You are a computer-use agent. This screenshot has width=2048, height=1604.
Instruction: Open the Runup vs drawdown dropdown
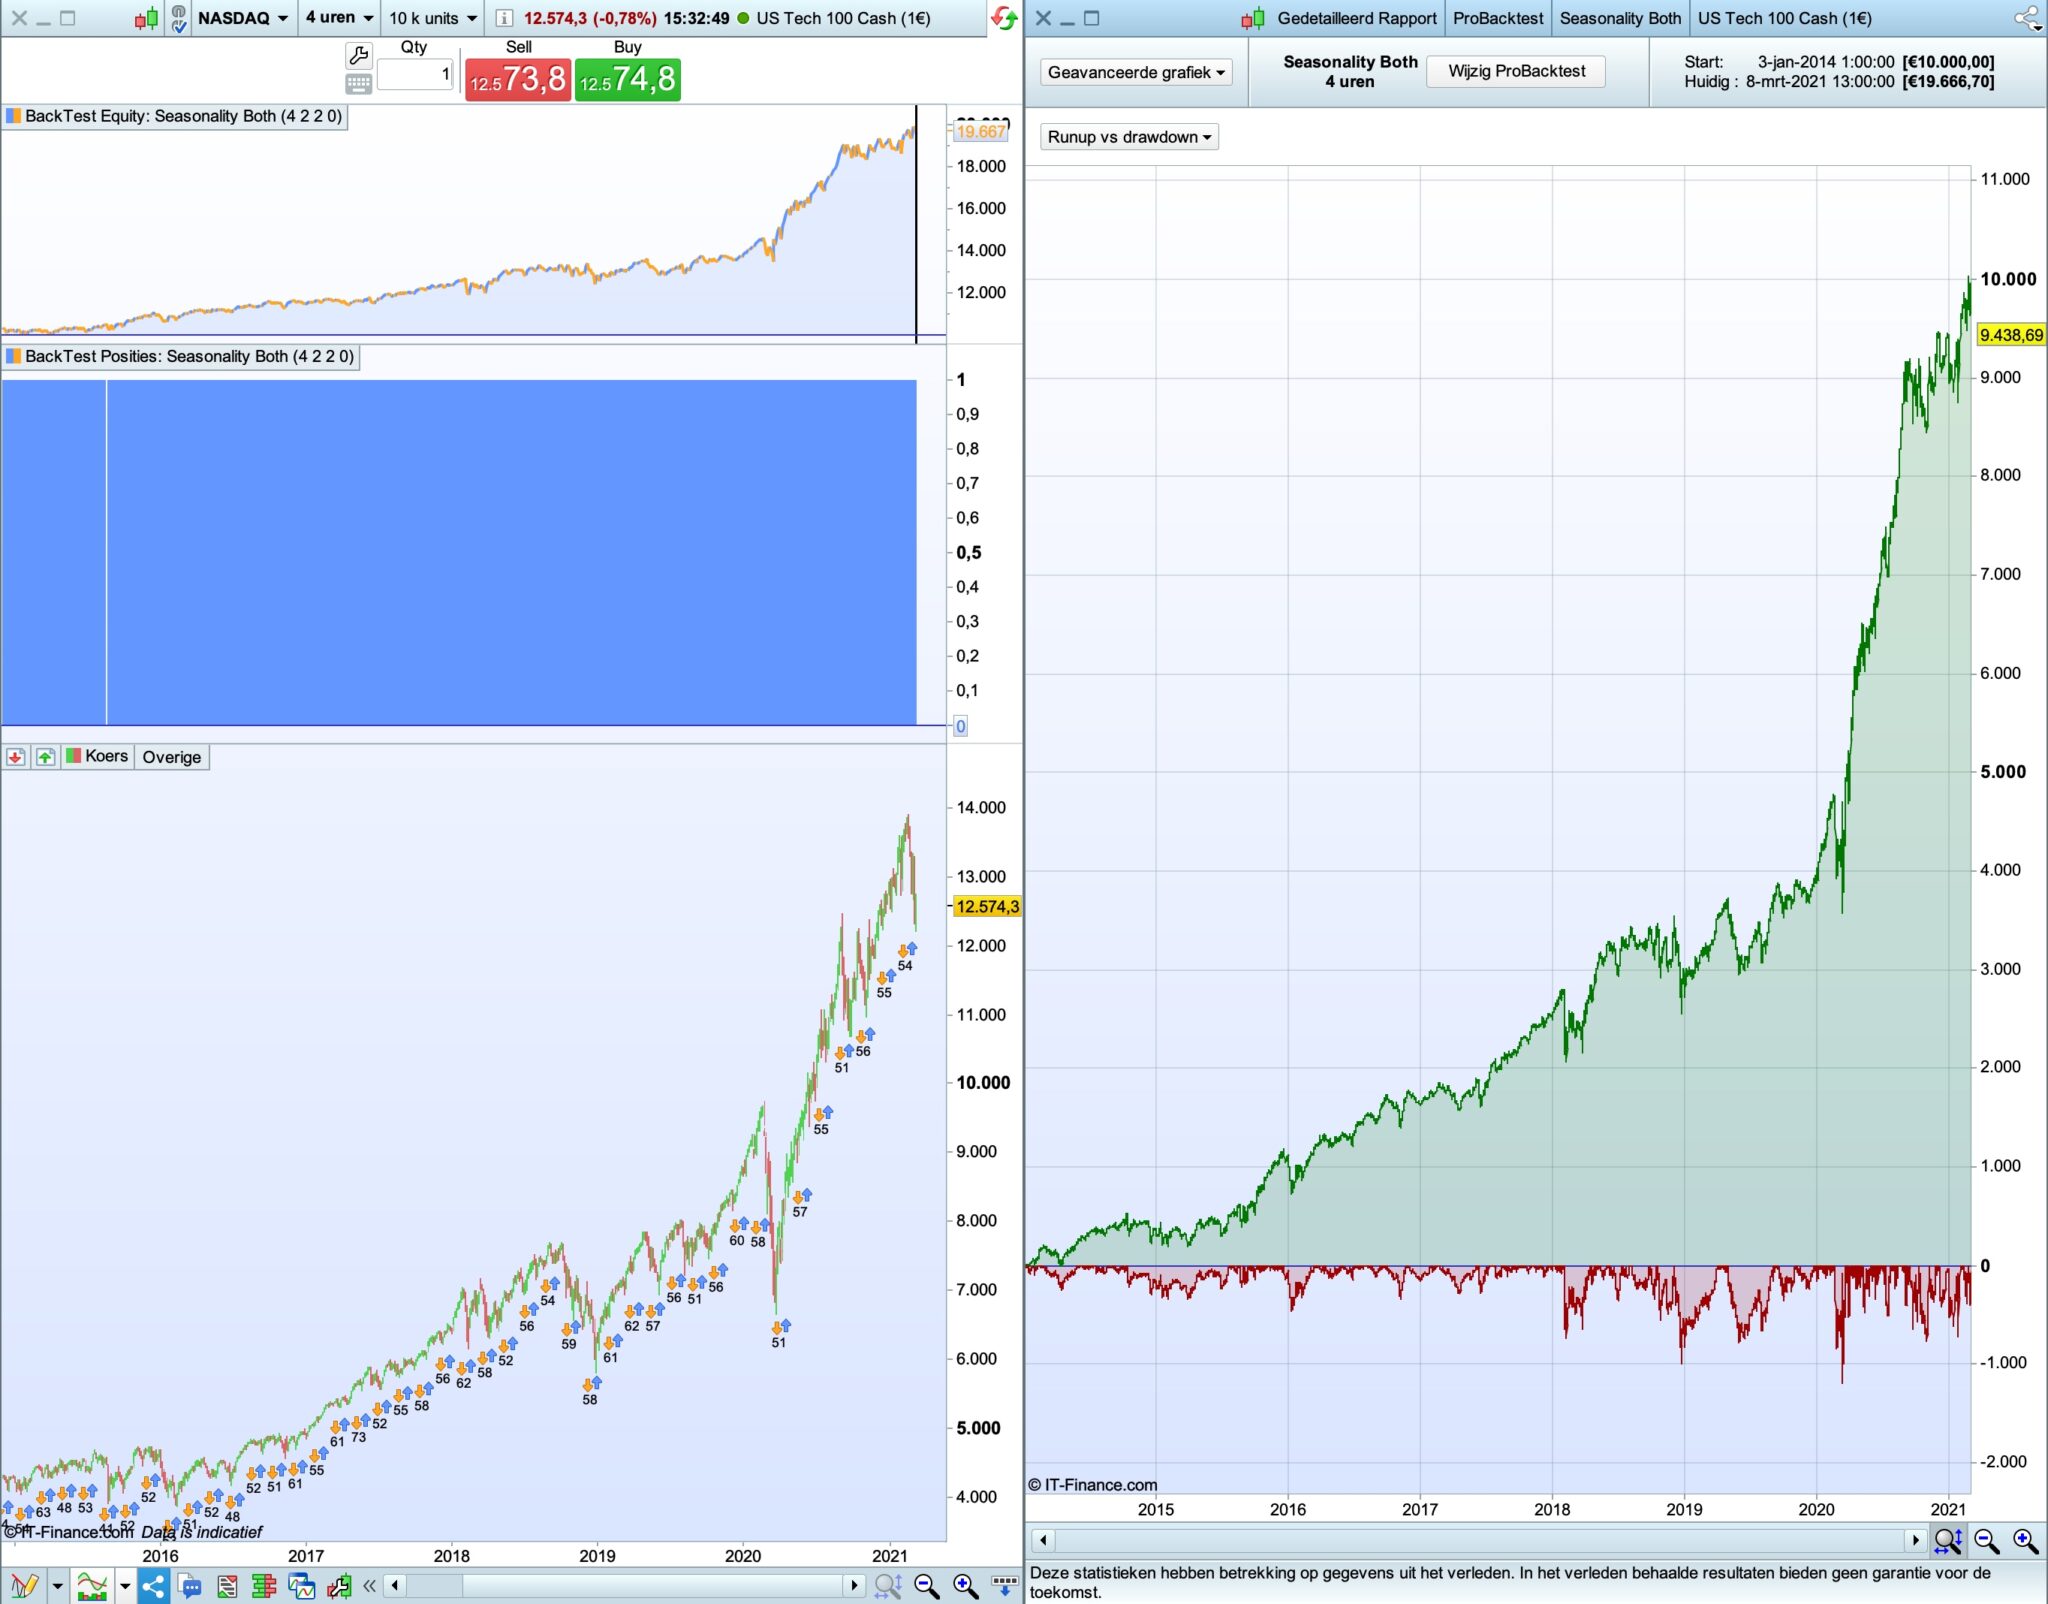tap(1129, 137)
